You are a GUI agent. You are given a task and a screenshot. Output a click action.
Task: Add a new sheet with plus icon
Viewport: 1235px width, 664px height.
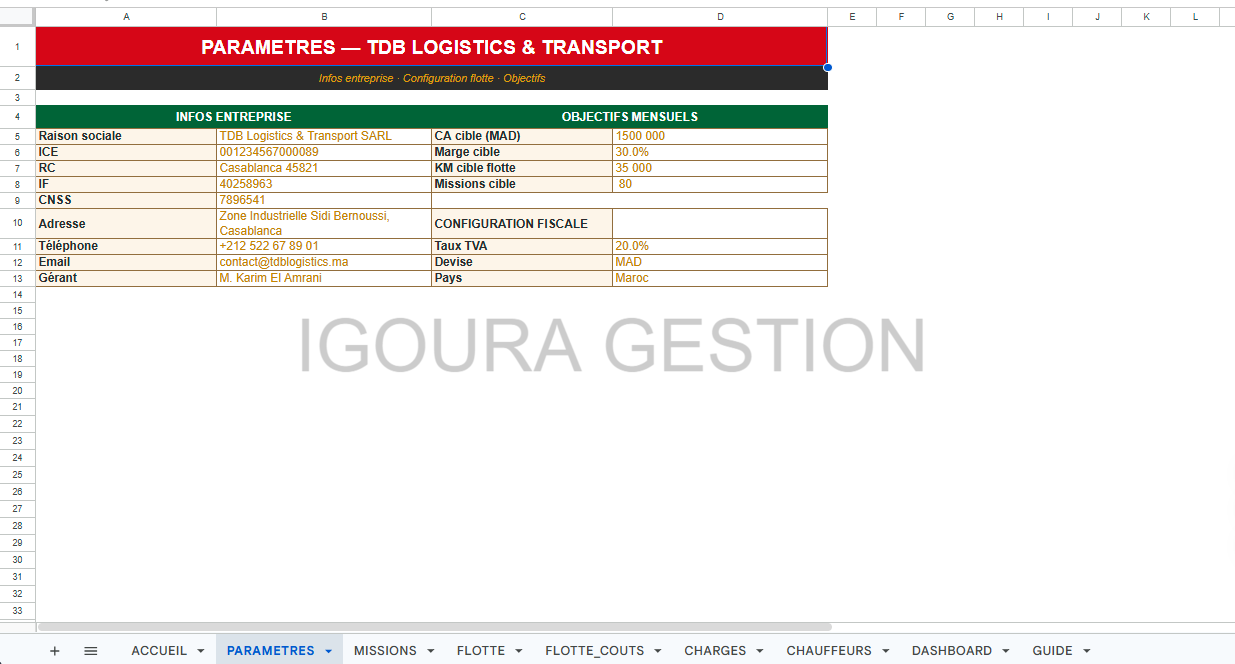pos(55,650)
